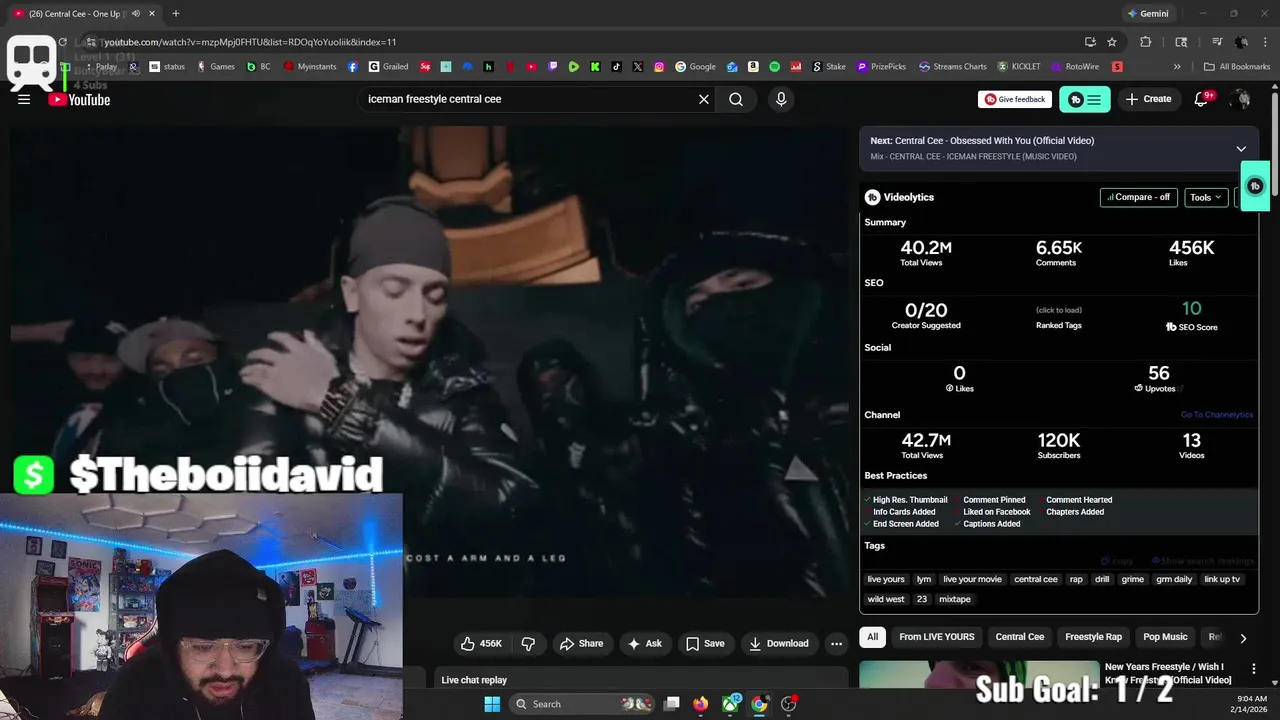Open the Videolytics Tools dropdown
The height and width of the screenshot is (720, 1280).
pyautogui.click(x=1206, y=197)
